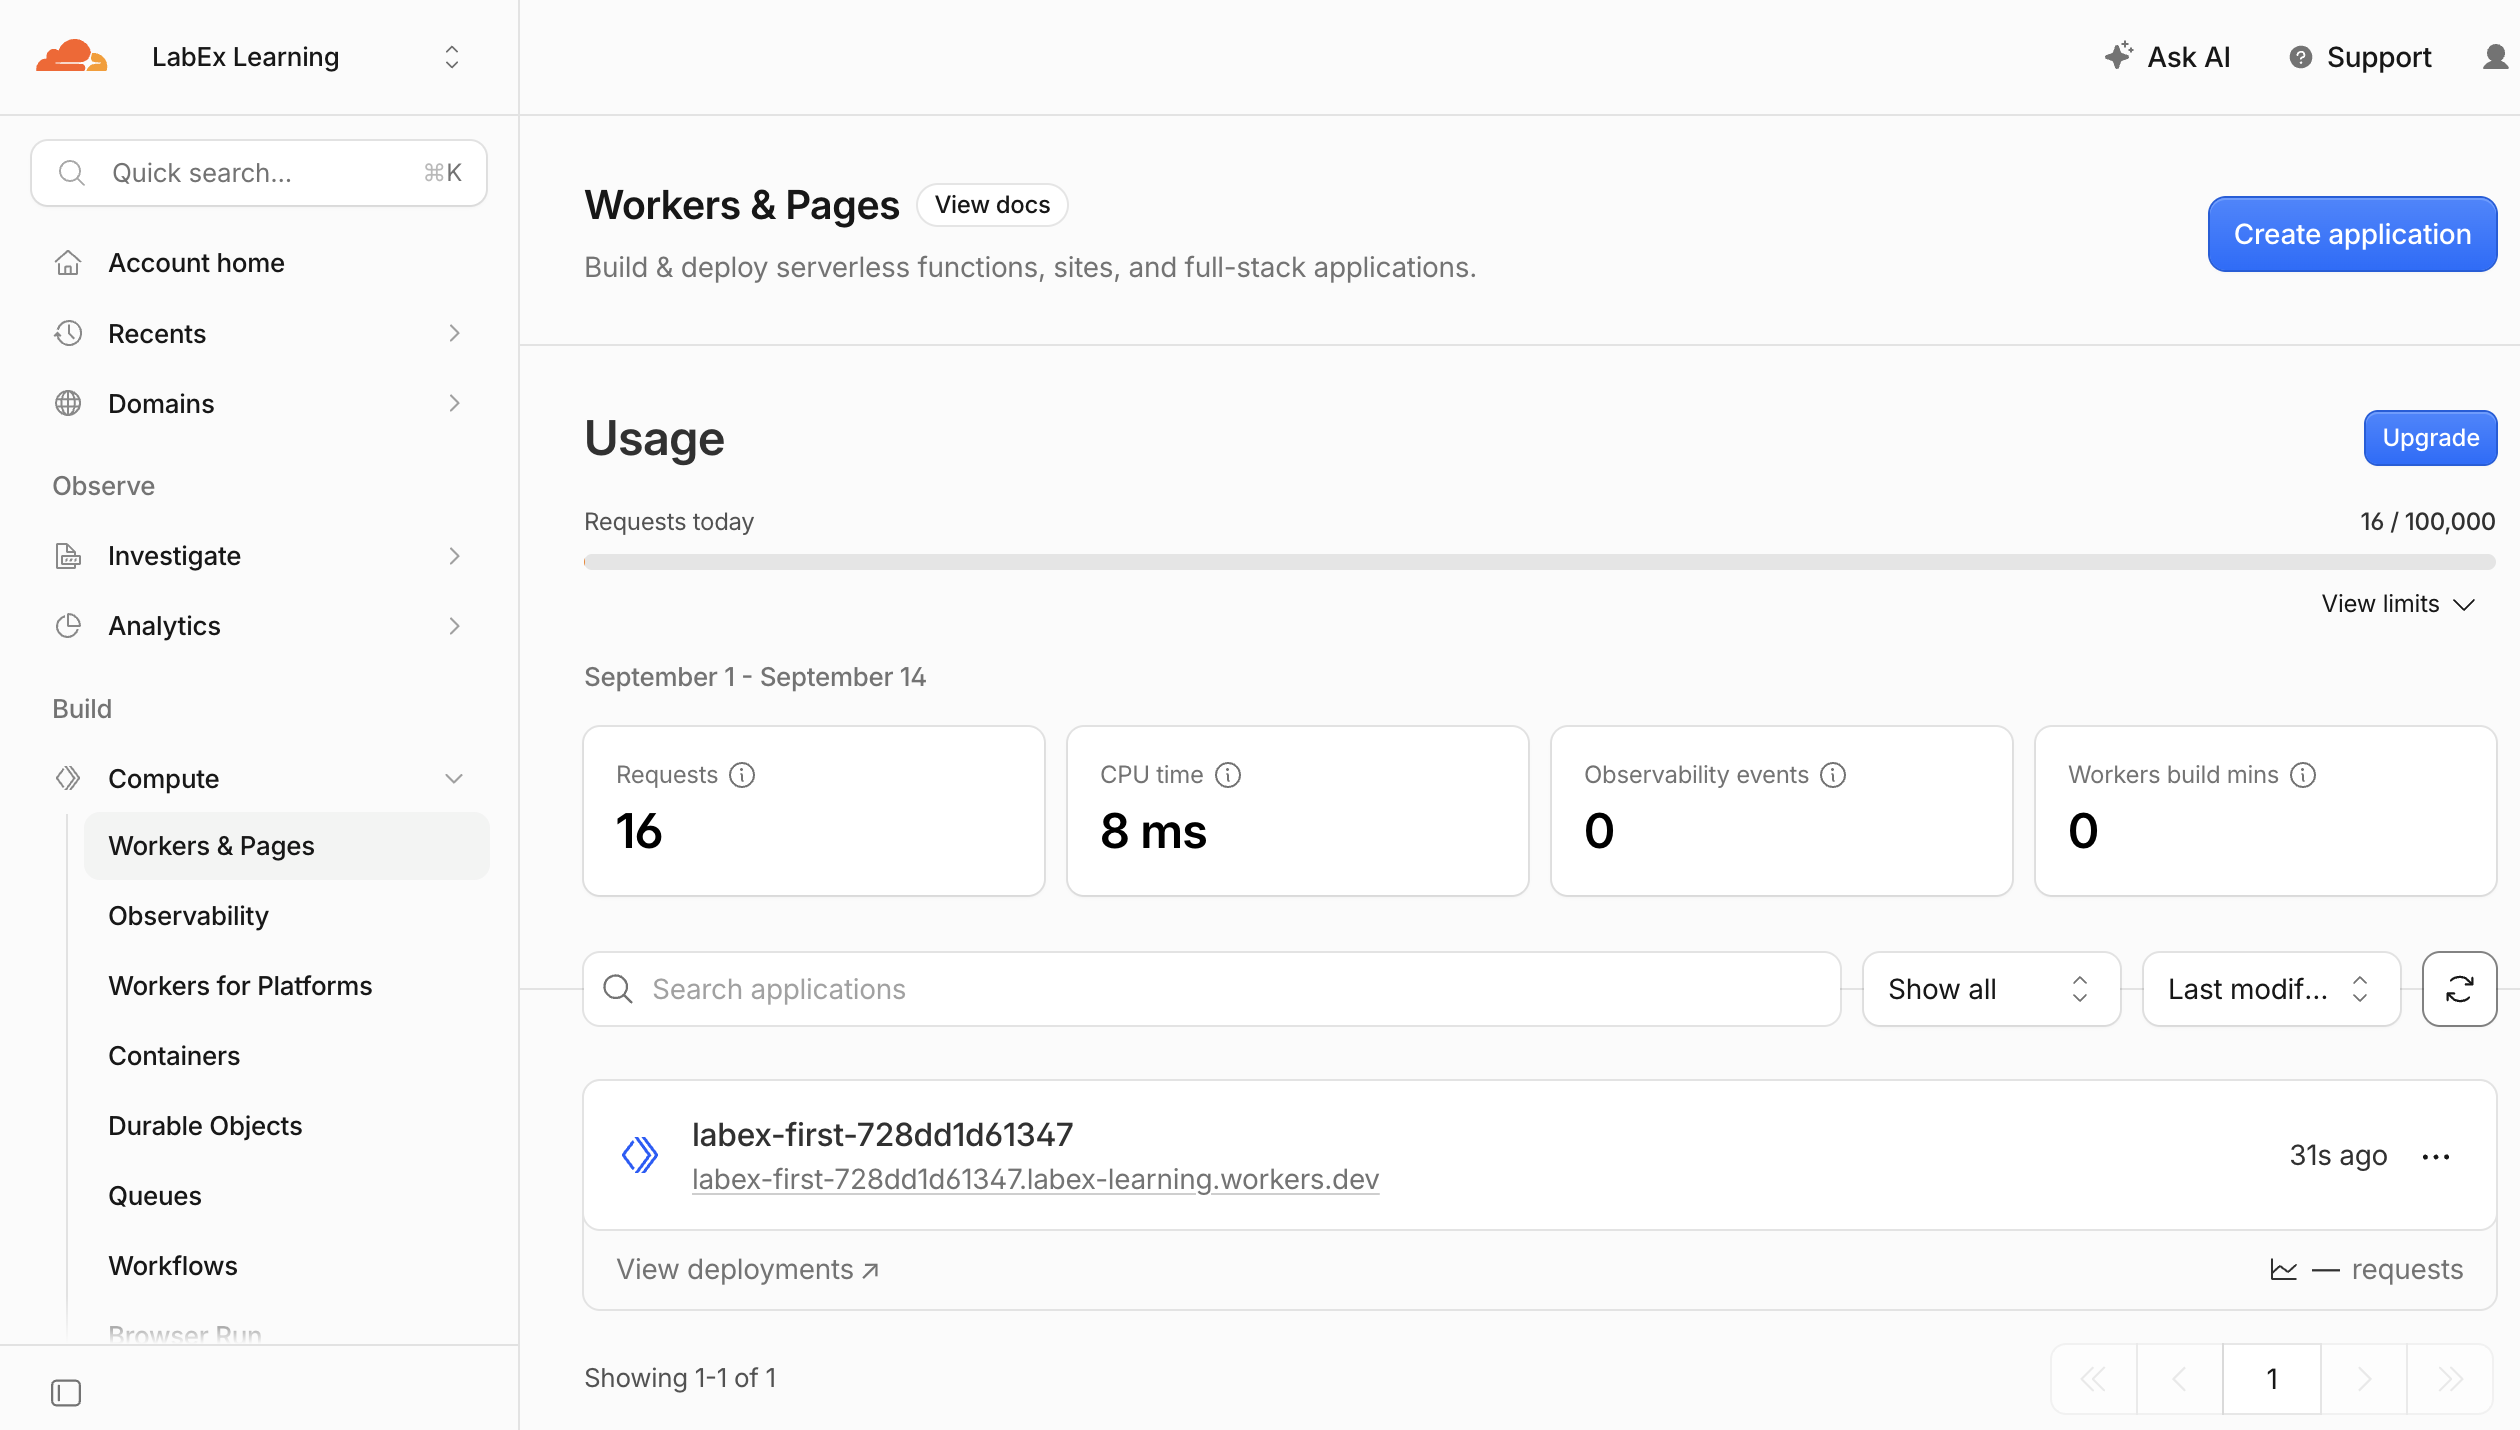
Task: Click the 16 / 100,000 usage count
Action: coord(2427,522)
